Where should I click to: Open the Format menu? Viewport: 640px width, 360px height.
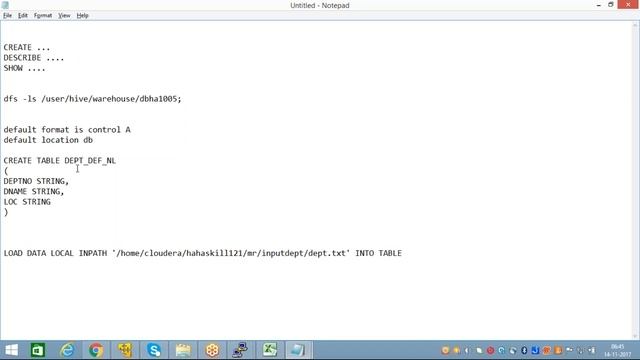pyautogui.click(x=43, y=16)
